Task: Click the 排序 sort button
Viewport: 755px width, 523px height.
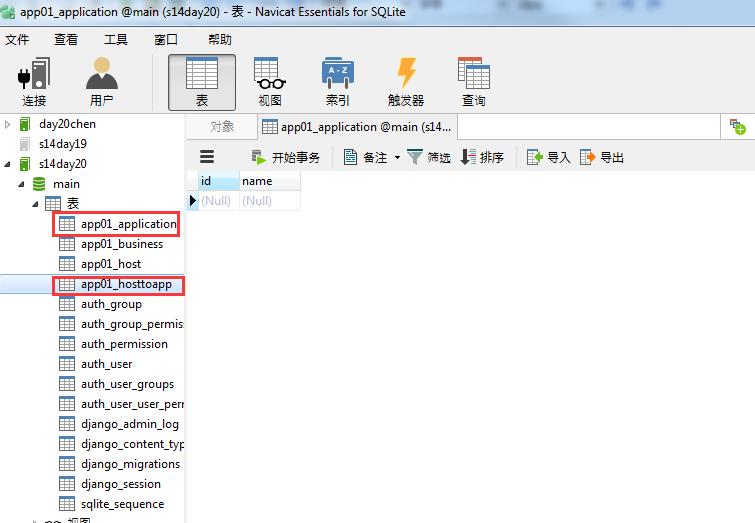Action: pyautogui.click(x=482, y=157)
